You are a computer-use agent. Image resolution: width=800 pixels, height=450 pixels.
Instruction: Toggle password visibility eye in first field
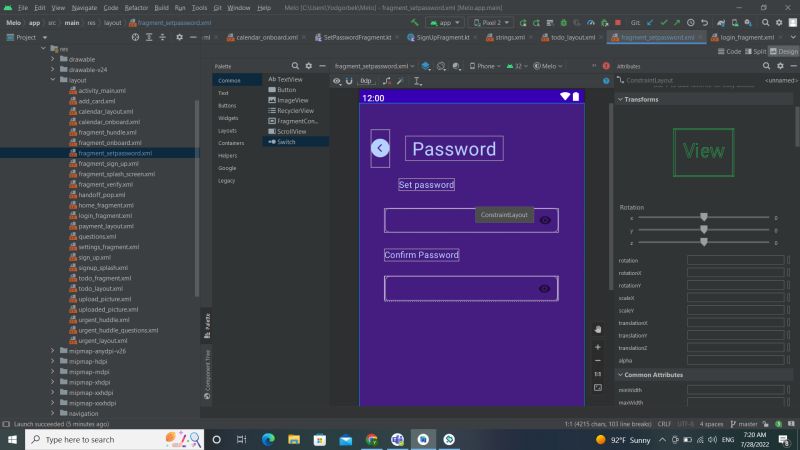point(545,220)
